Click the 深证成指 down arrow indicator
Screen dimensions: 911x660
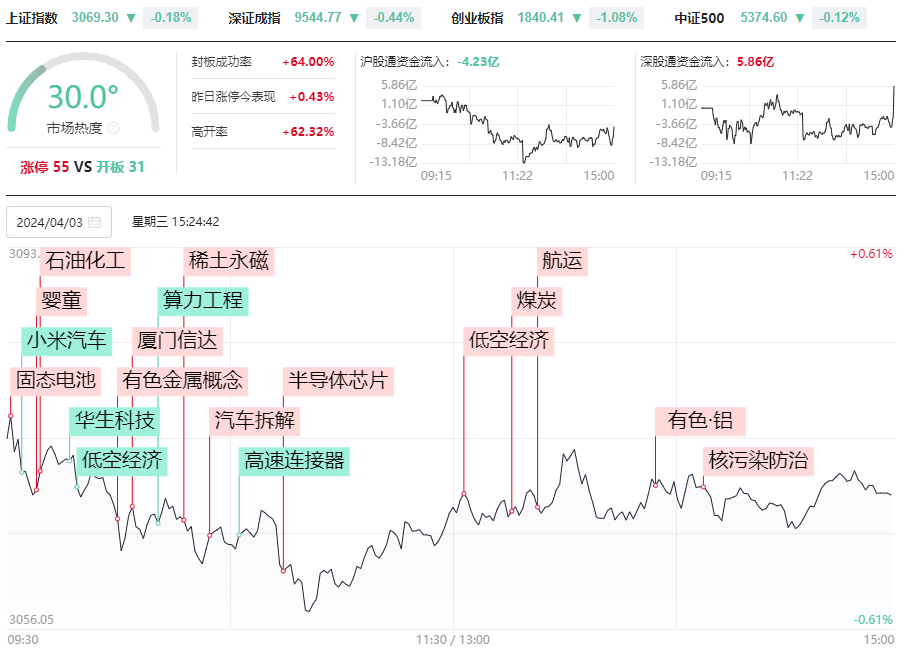pyautogui.click(x=354, y=18)
